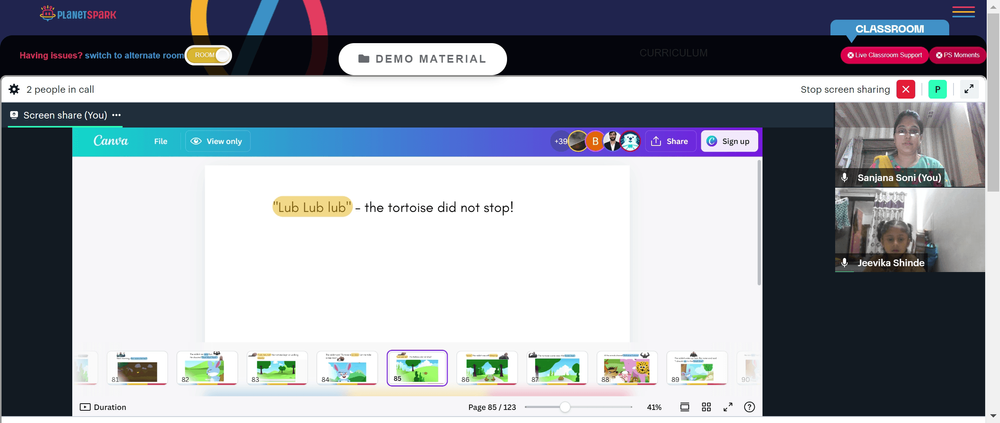The image size is (1000, 423).
Task: Click the Canva Sign up button
Action: click(x=729, y=142)
